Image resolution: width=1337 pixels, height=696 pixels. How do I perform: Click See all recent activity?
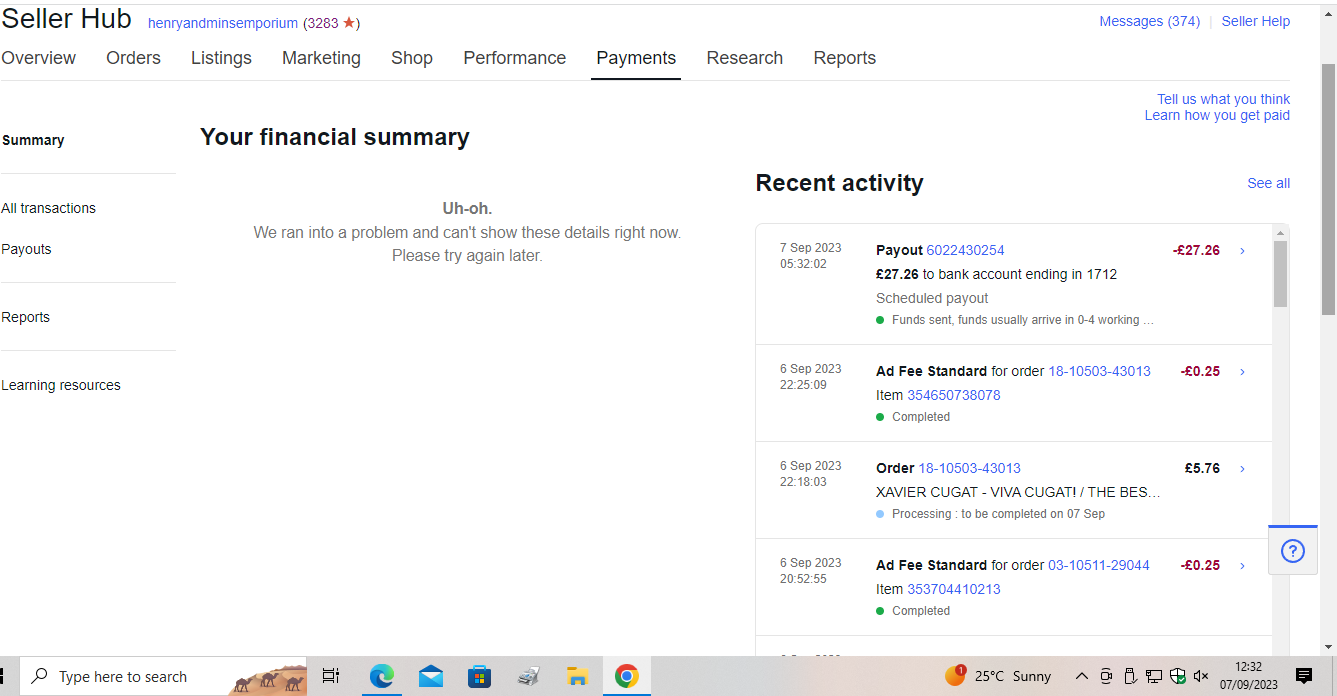1268,183
